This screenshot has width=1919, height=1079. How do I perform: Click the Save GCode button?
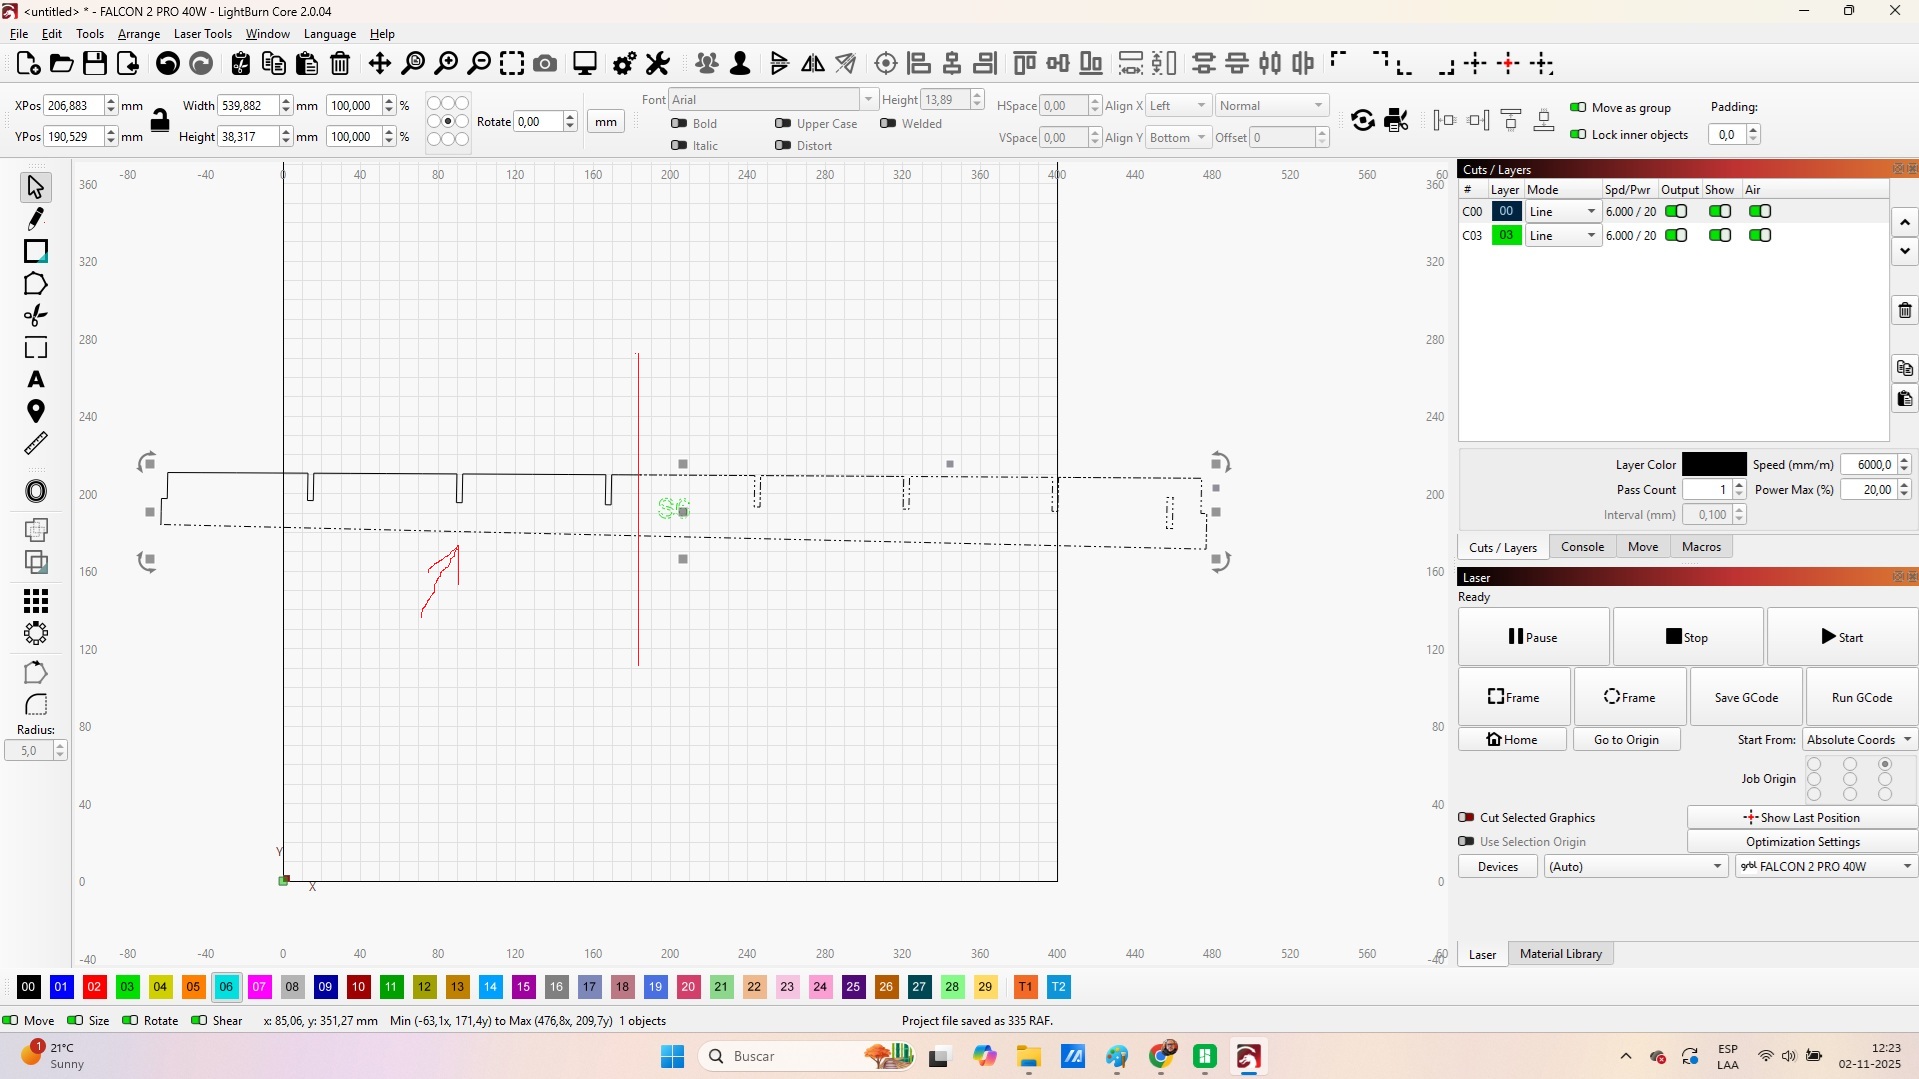(1746, 698)
